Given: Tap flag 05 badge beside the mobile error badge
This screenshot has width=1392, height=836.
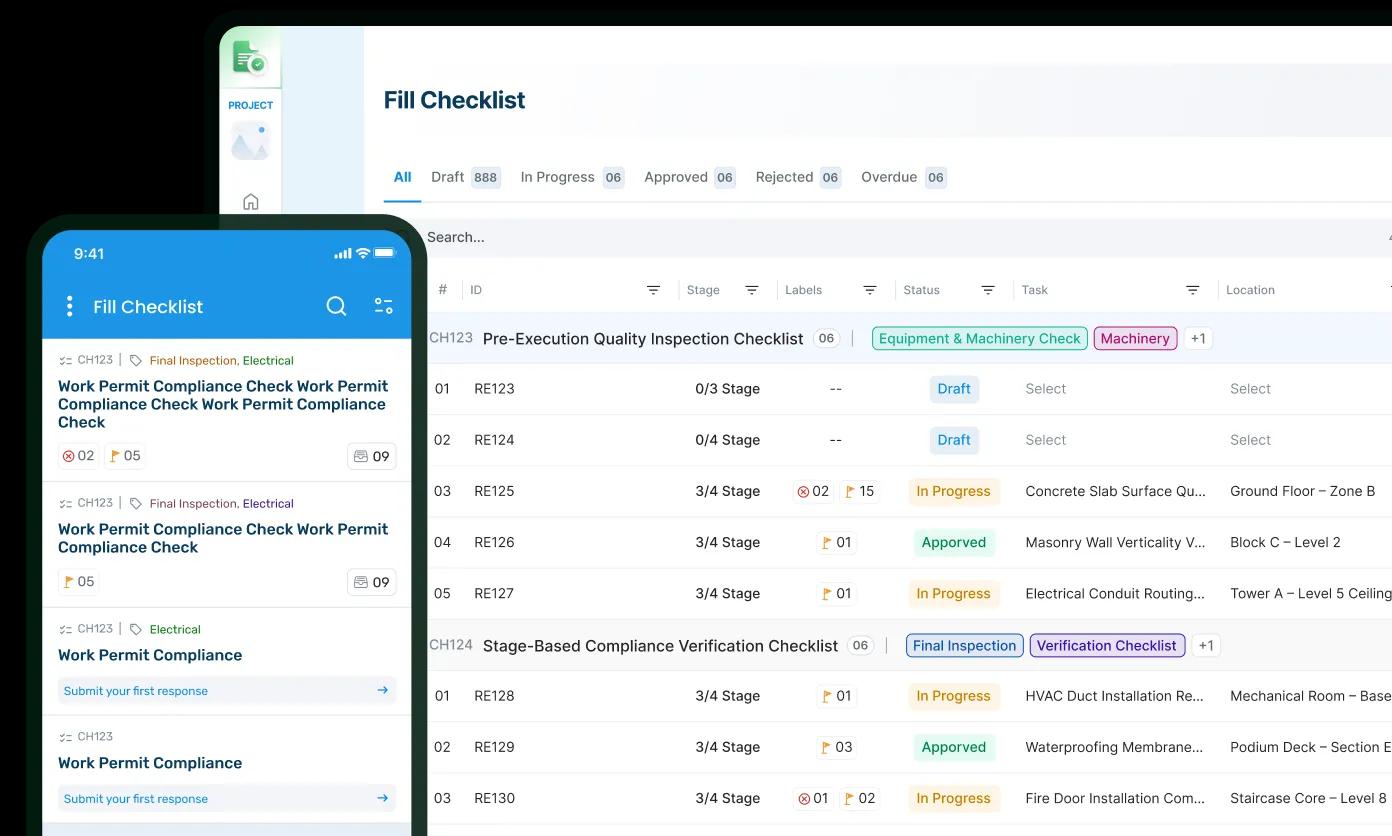Looking at the screenshot, I should pos(125,456).
